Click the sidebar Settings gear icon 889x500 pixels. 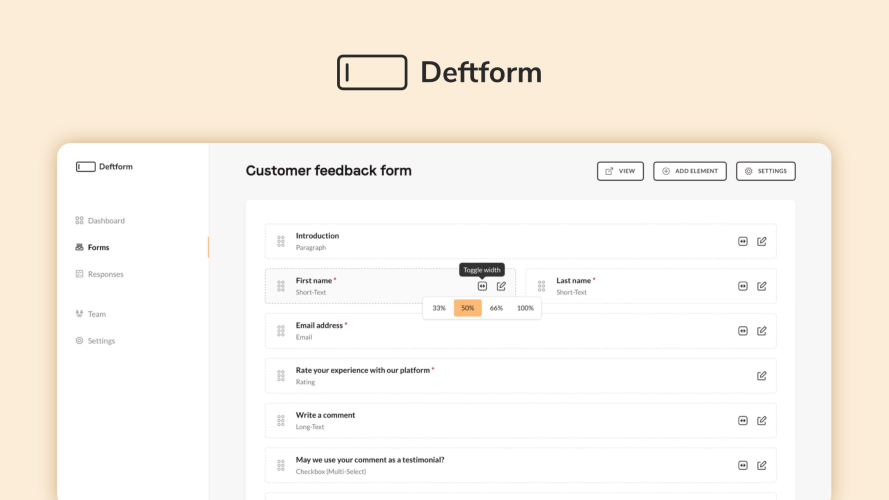79,341
